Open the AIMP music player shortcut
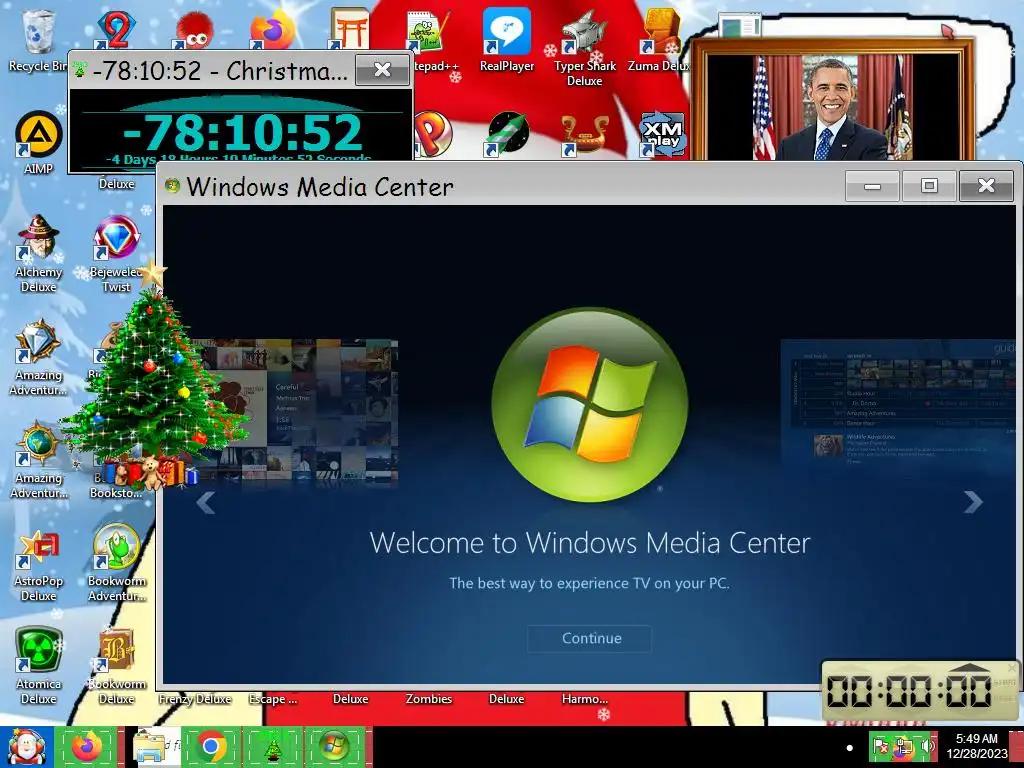1024x768 pixels. click(x=38, y=144)
